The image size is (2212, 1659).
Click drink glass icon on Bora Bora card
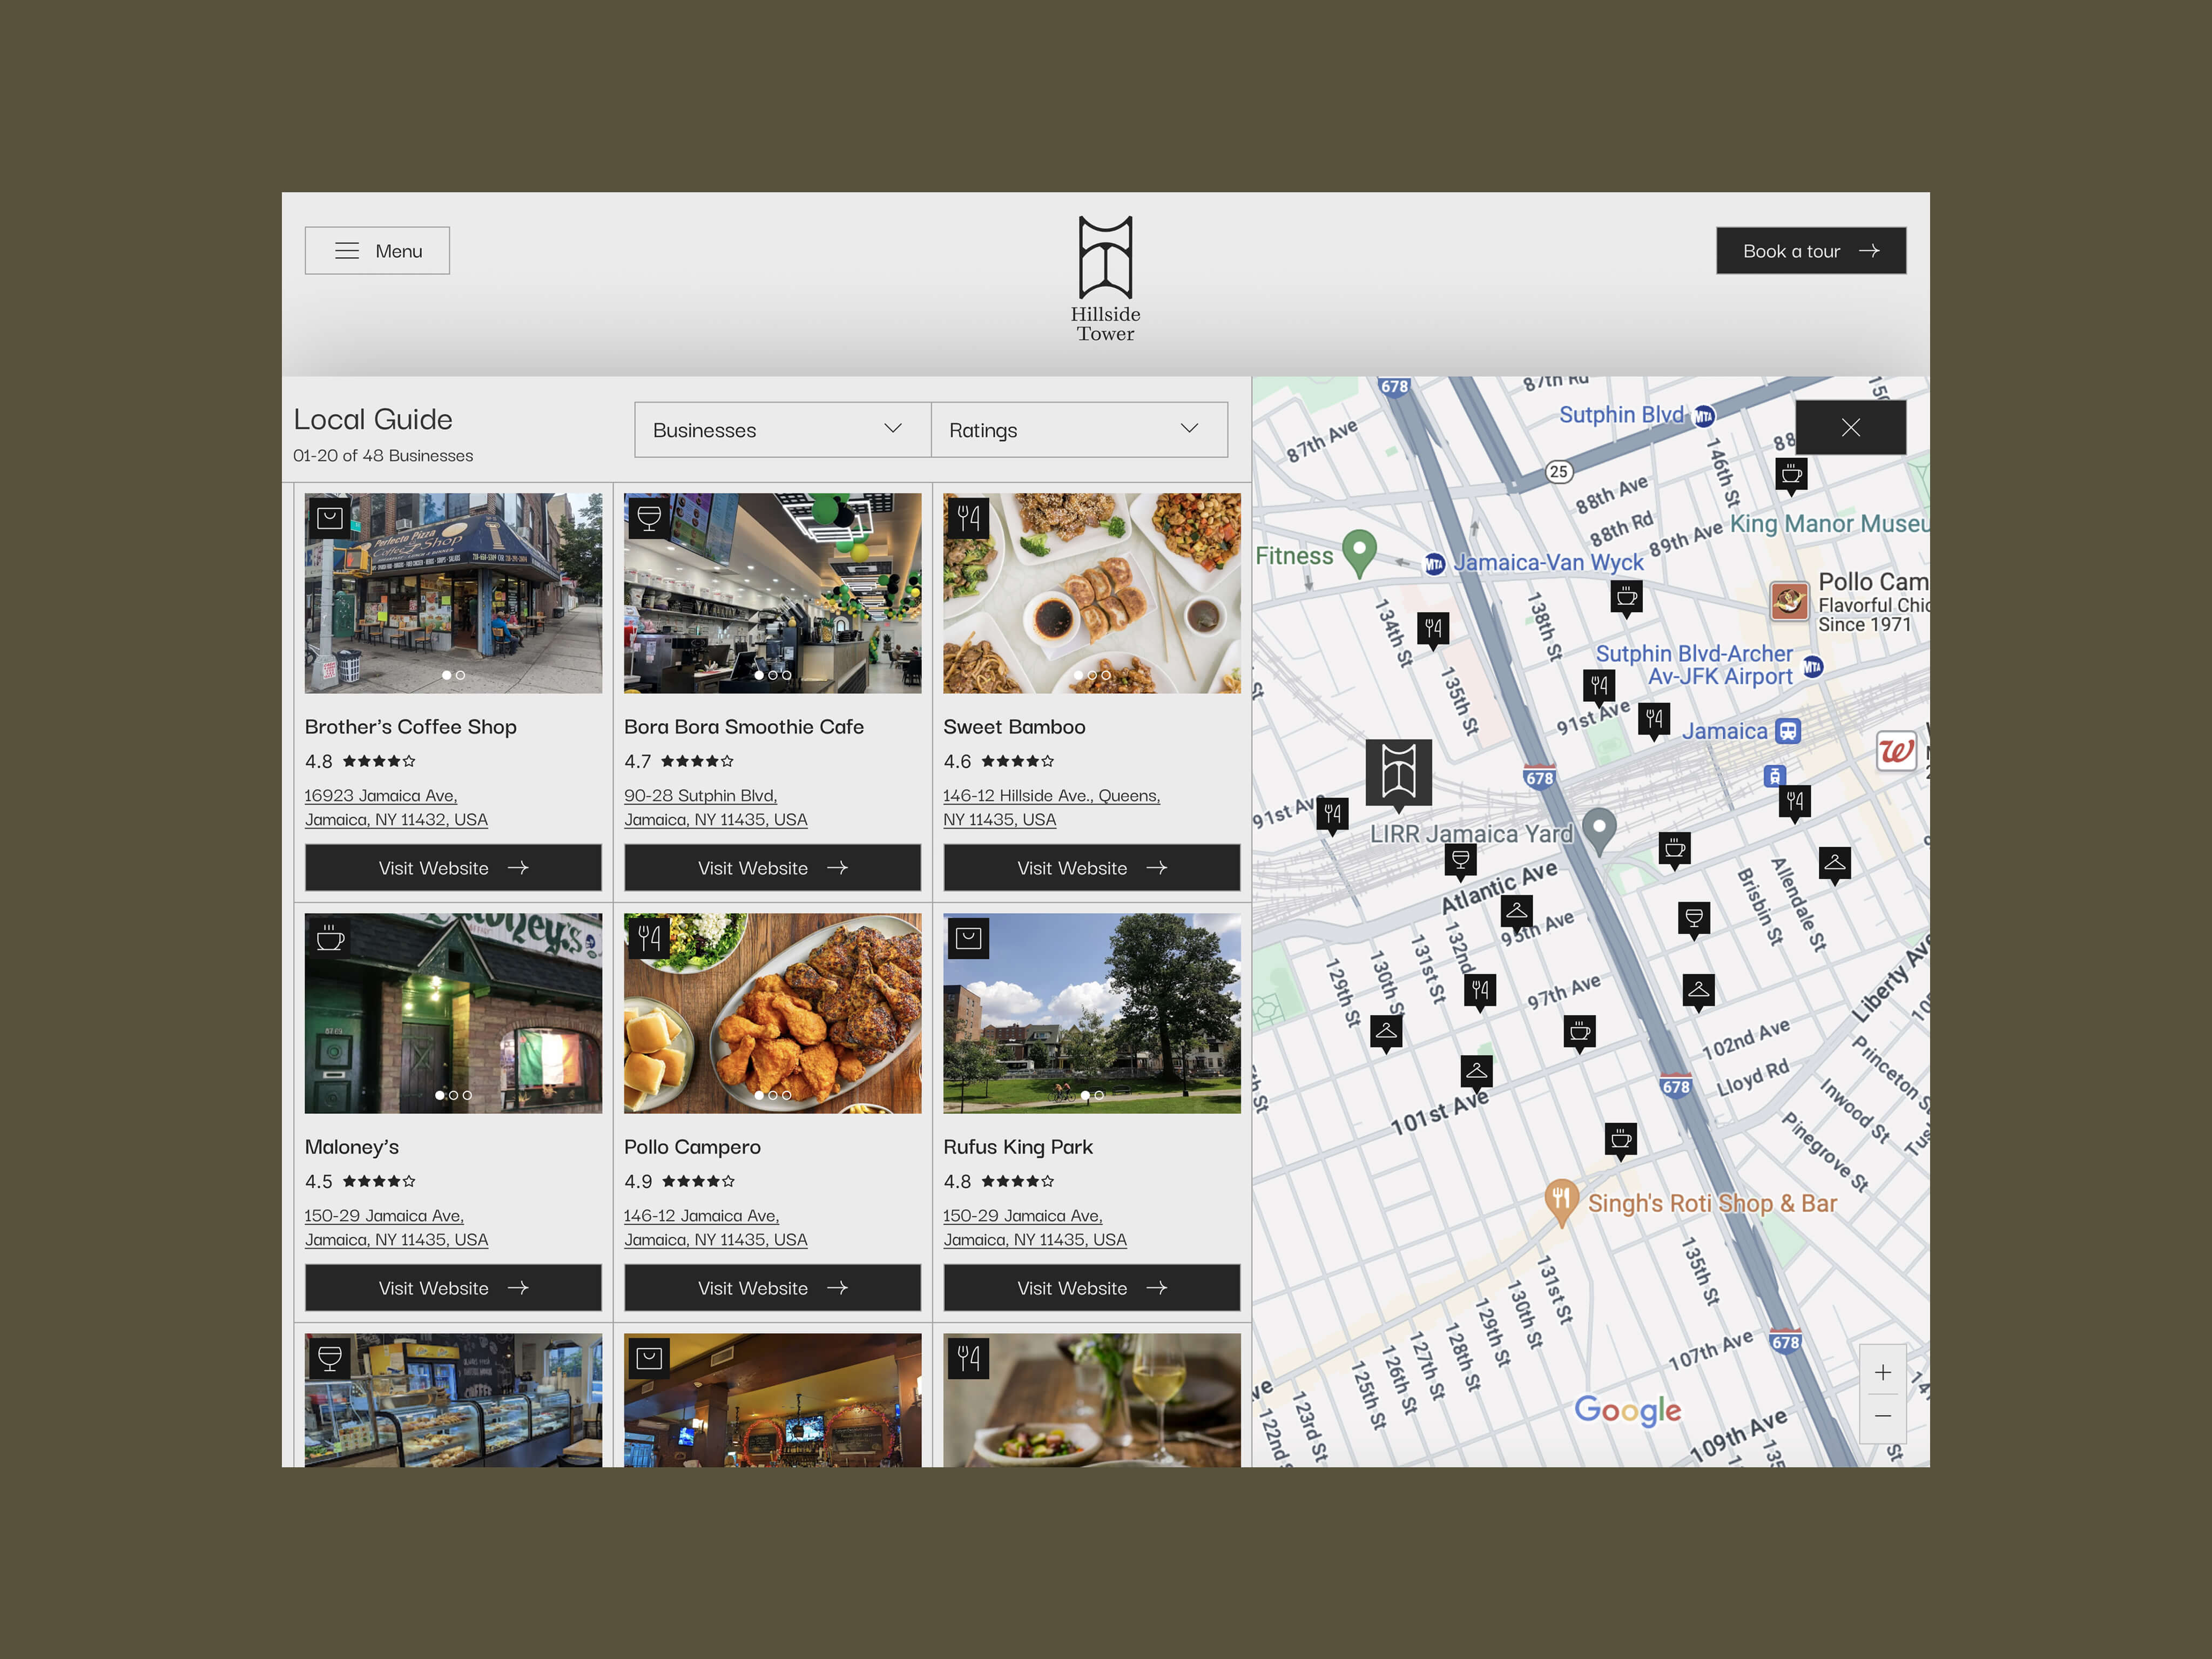pyautogui.click(x=649, y=518)
